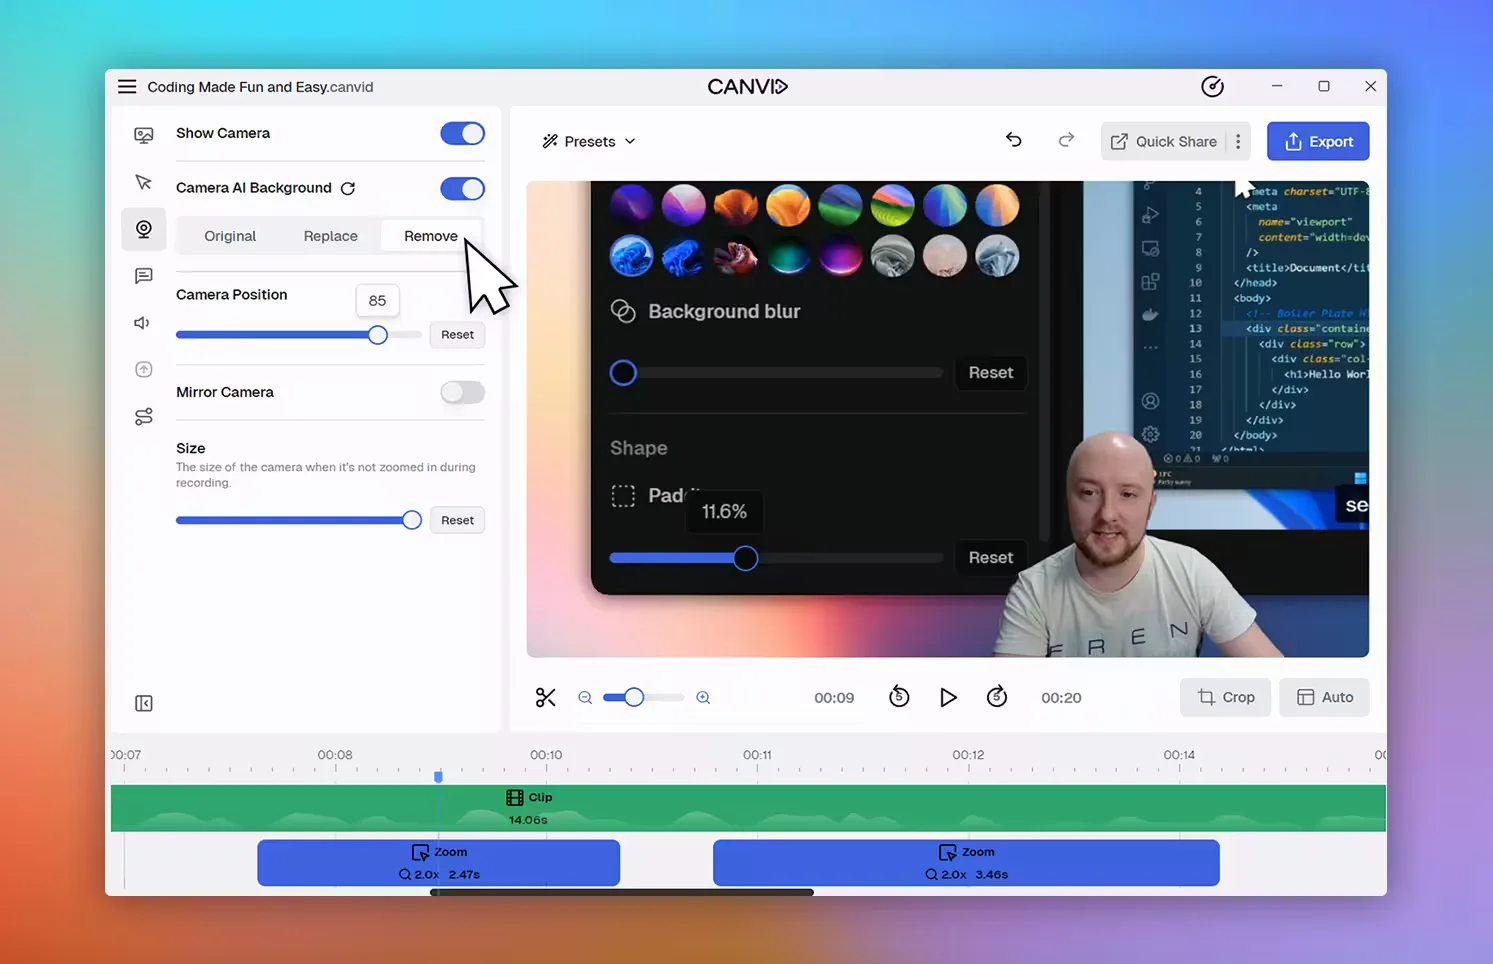The image size is (1493, 964).
Task: Enable the Mirror Camera switch
Action: (462, 393)
